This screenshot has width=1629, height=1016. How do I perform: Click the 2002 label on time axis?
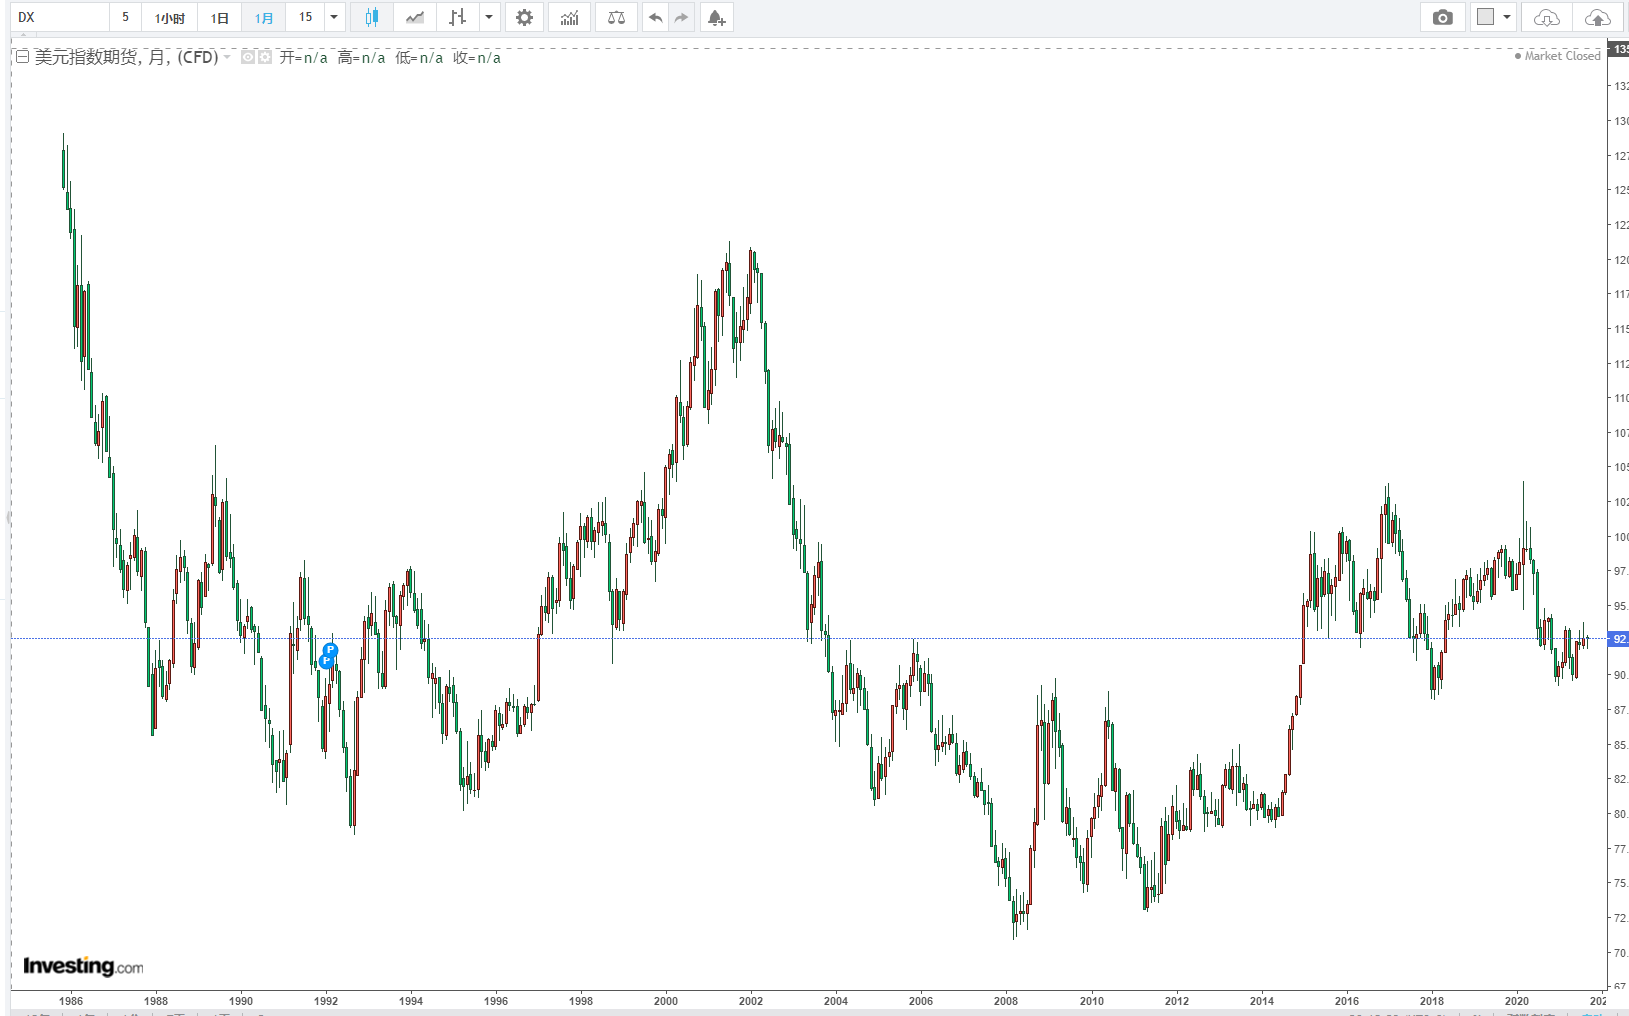coord(751,1000)
